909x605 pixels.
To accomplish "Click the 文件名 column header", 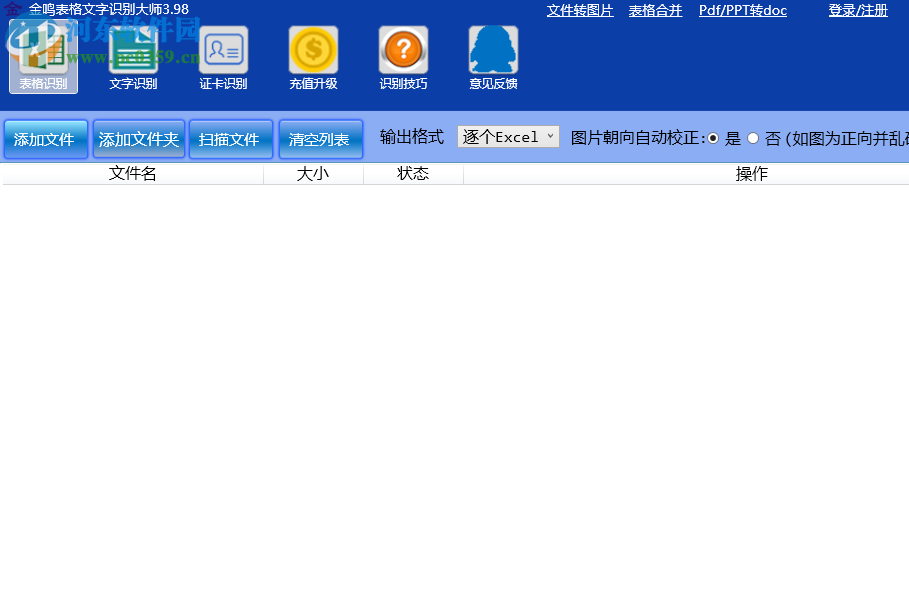I will tap(131, 172).
